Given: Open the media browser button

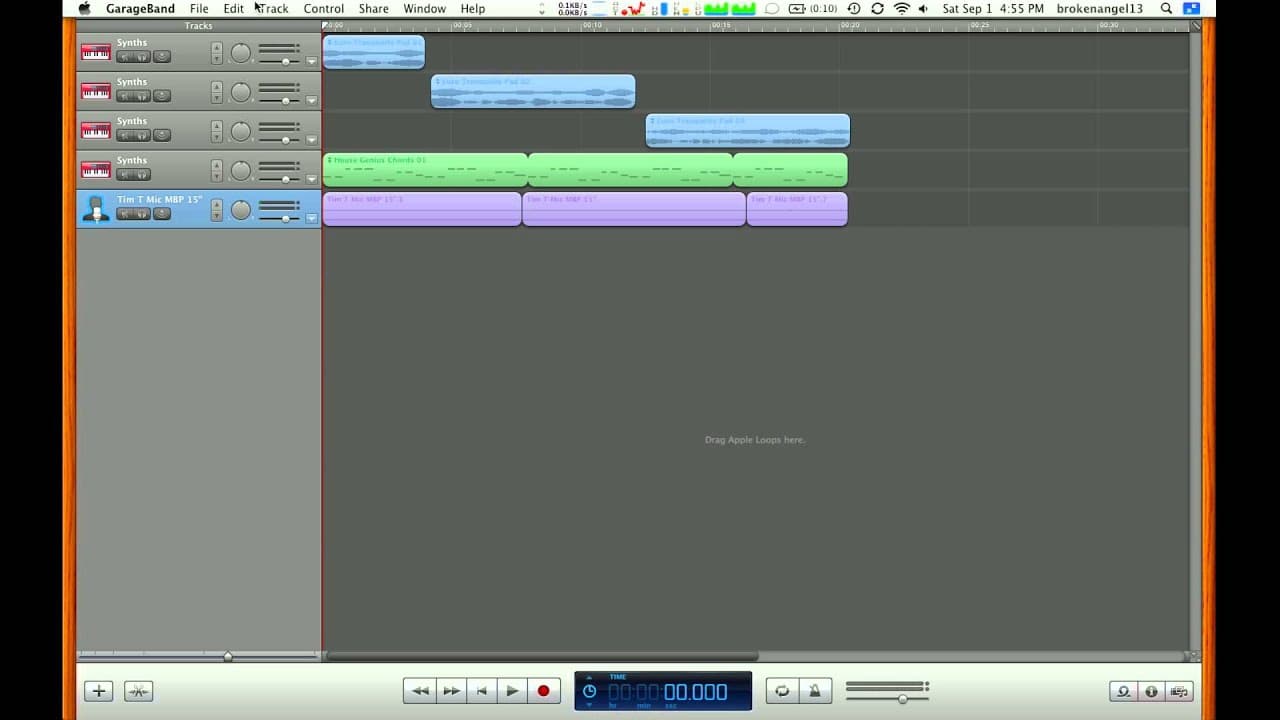Looking at the screenshot, I should coord(1179,691).
